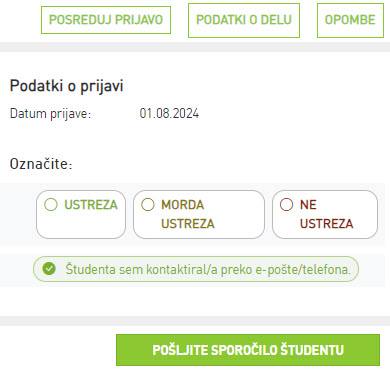Select the green USTREZA radio circle
Image resolution: width=390 pixels, height=374 pixels.
pos(51,204)
